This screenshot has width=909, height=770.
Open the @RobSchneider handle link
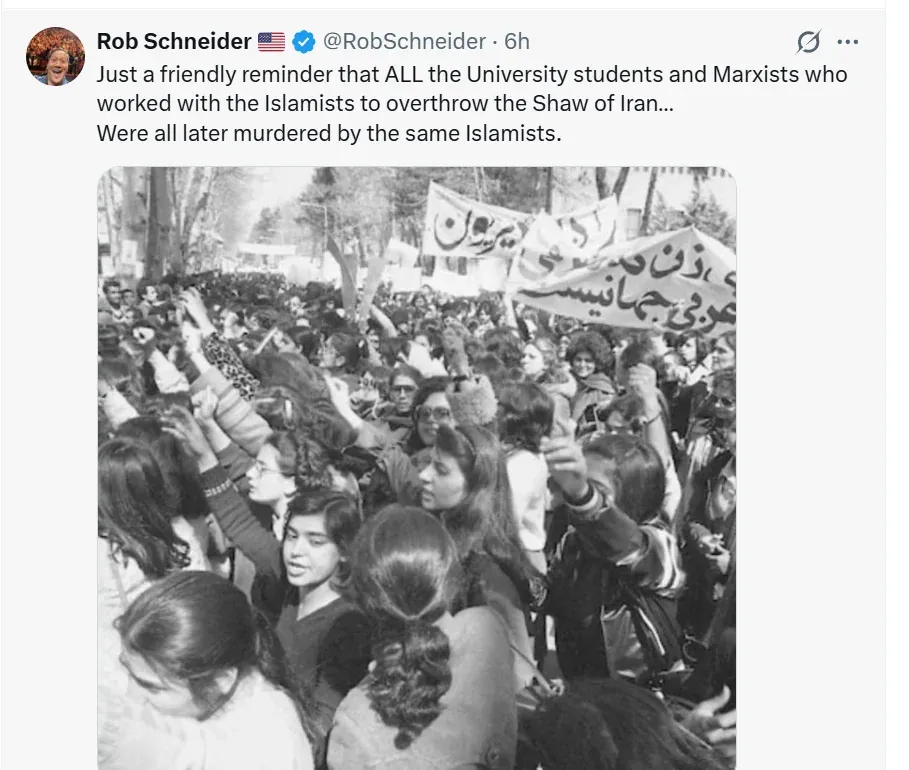point(406,42)
